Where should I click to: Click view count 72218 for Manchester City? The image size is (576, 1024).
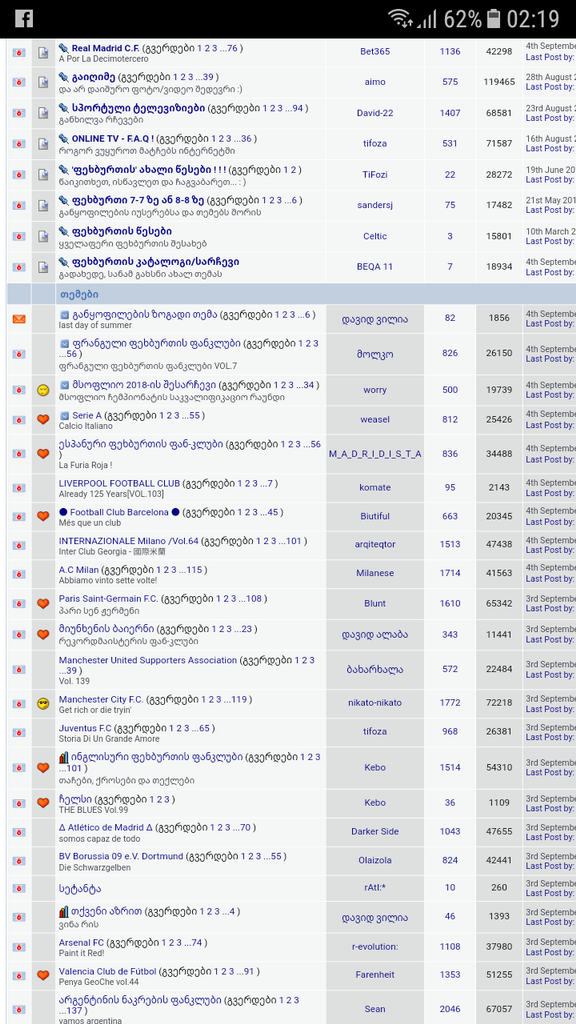tap(499, 703)
